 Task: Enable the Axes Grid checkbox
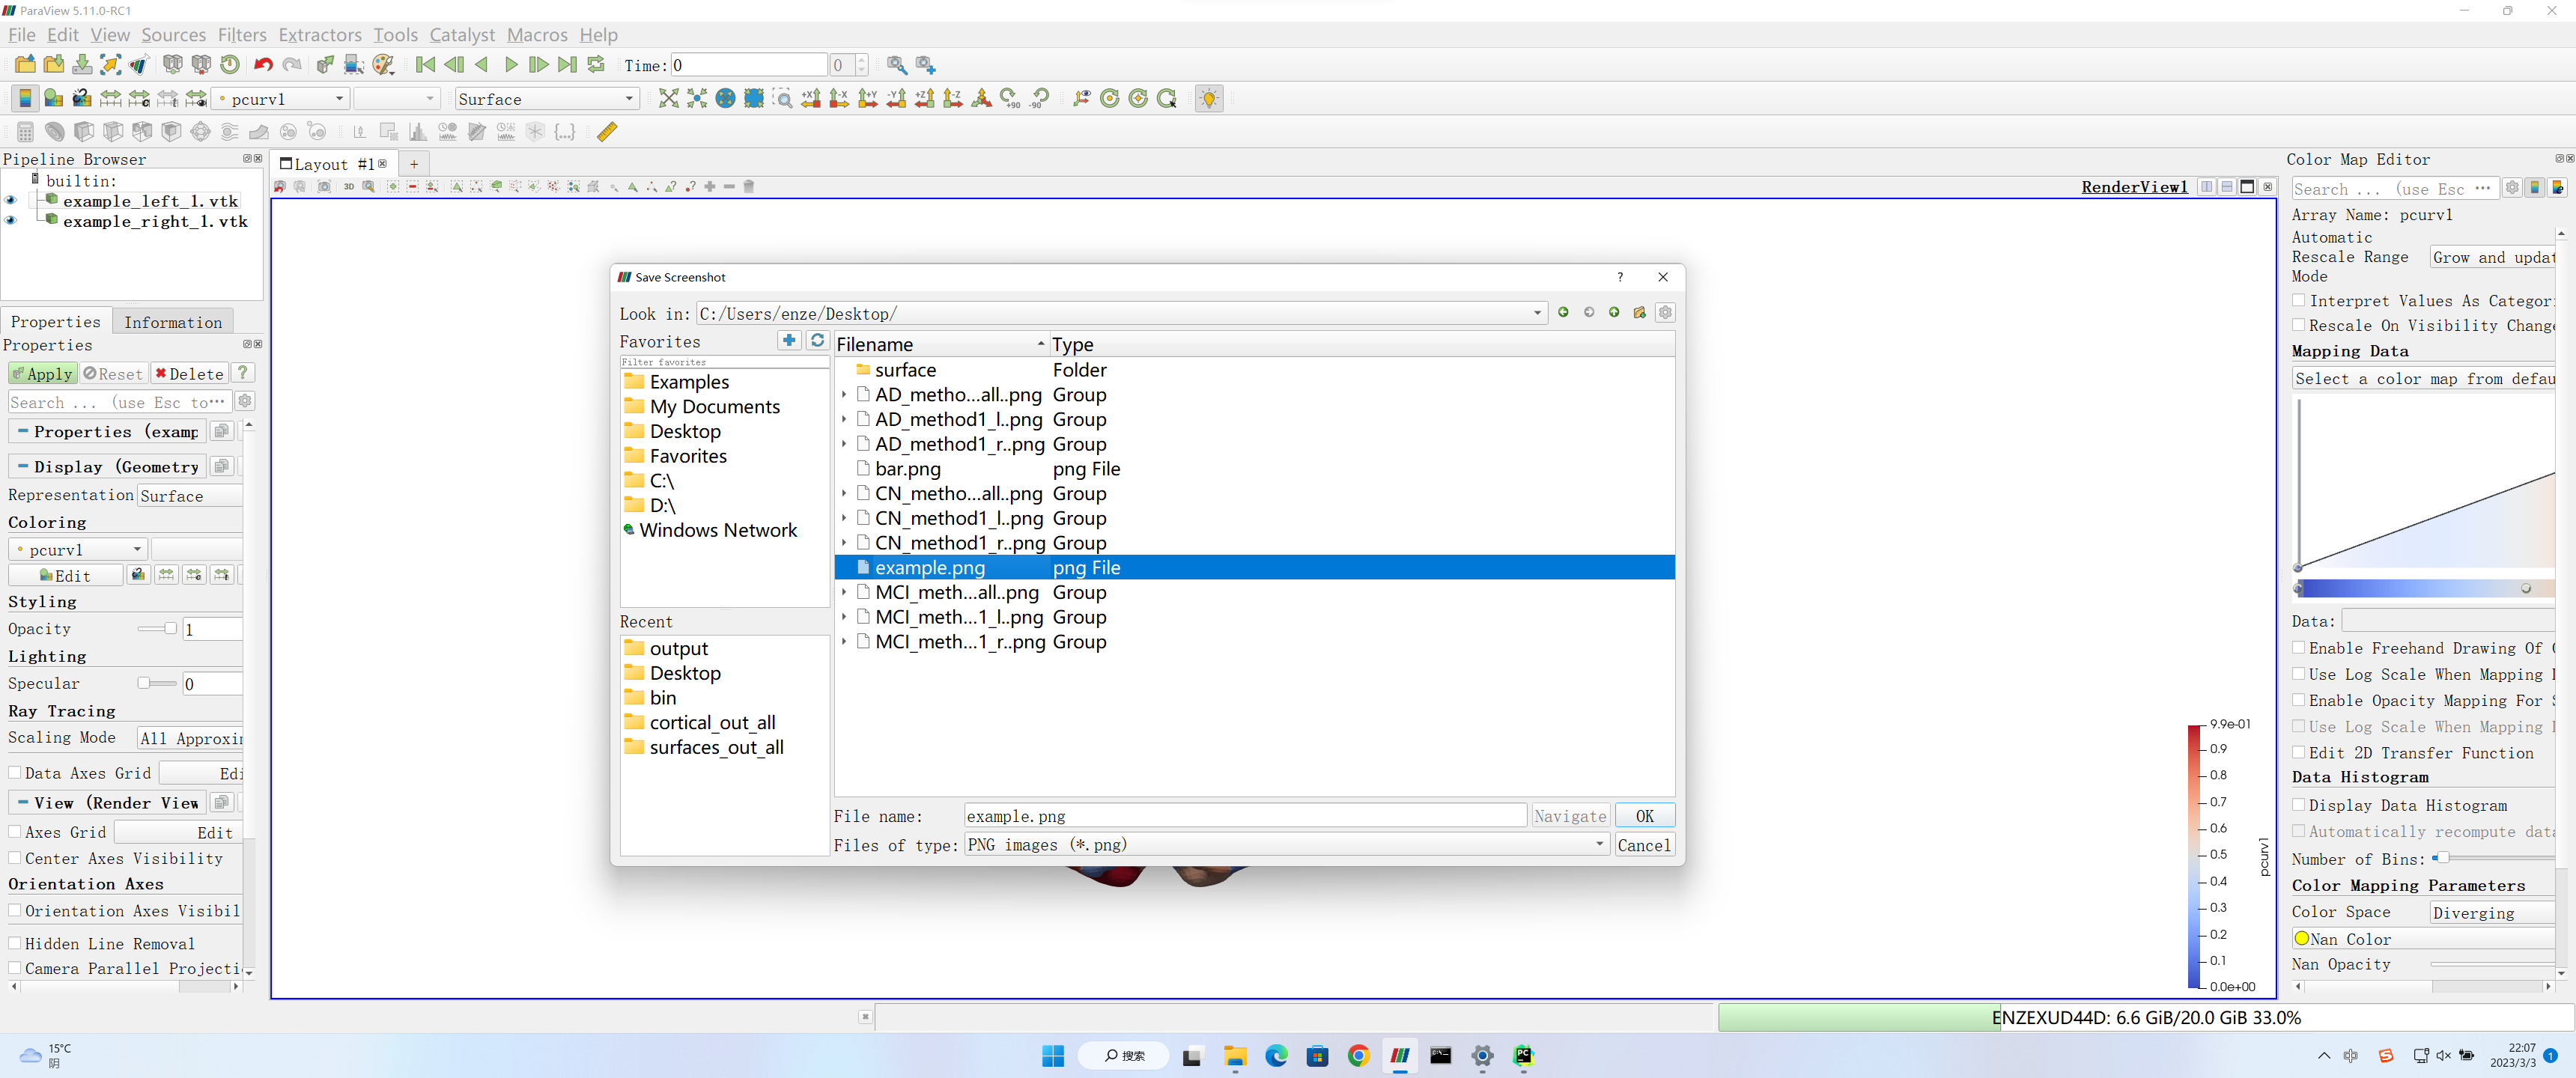tap(15, 832)
